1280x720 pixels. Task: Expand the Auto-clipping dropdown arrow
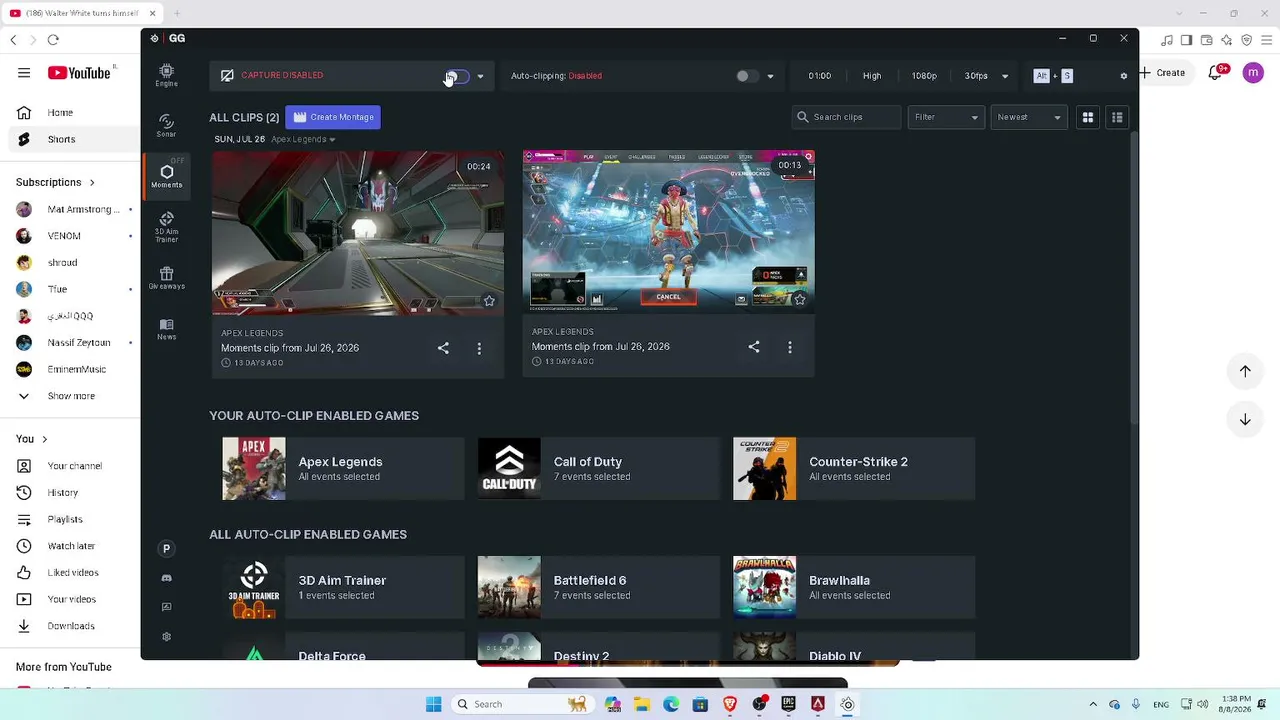770,76
